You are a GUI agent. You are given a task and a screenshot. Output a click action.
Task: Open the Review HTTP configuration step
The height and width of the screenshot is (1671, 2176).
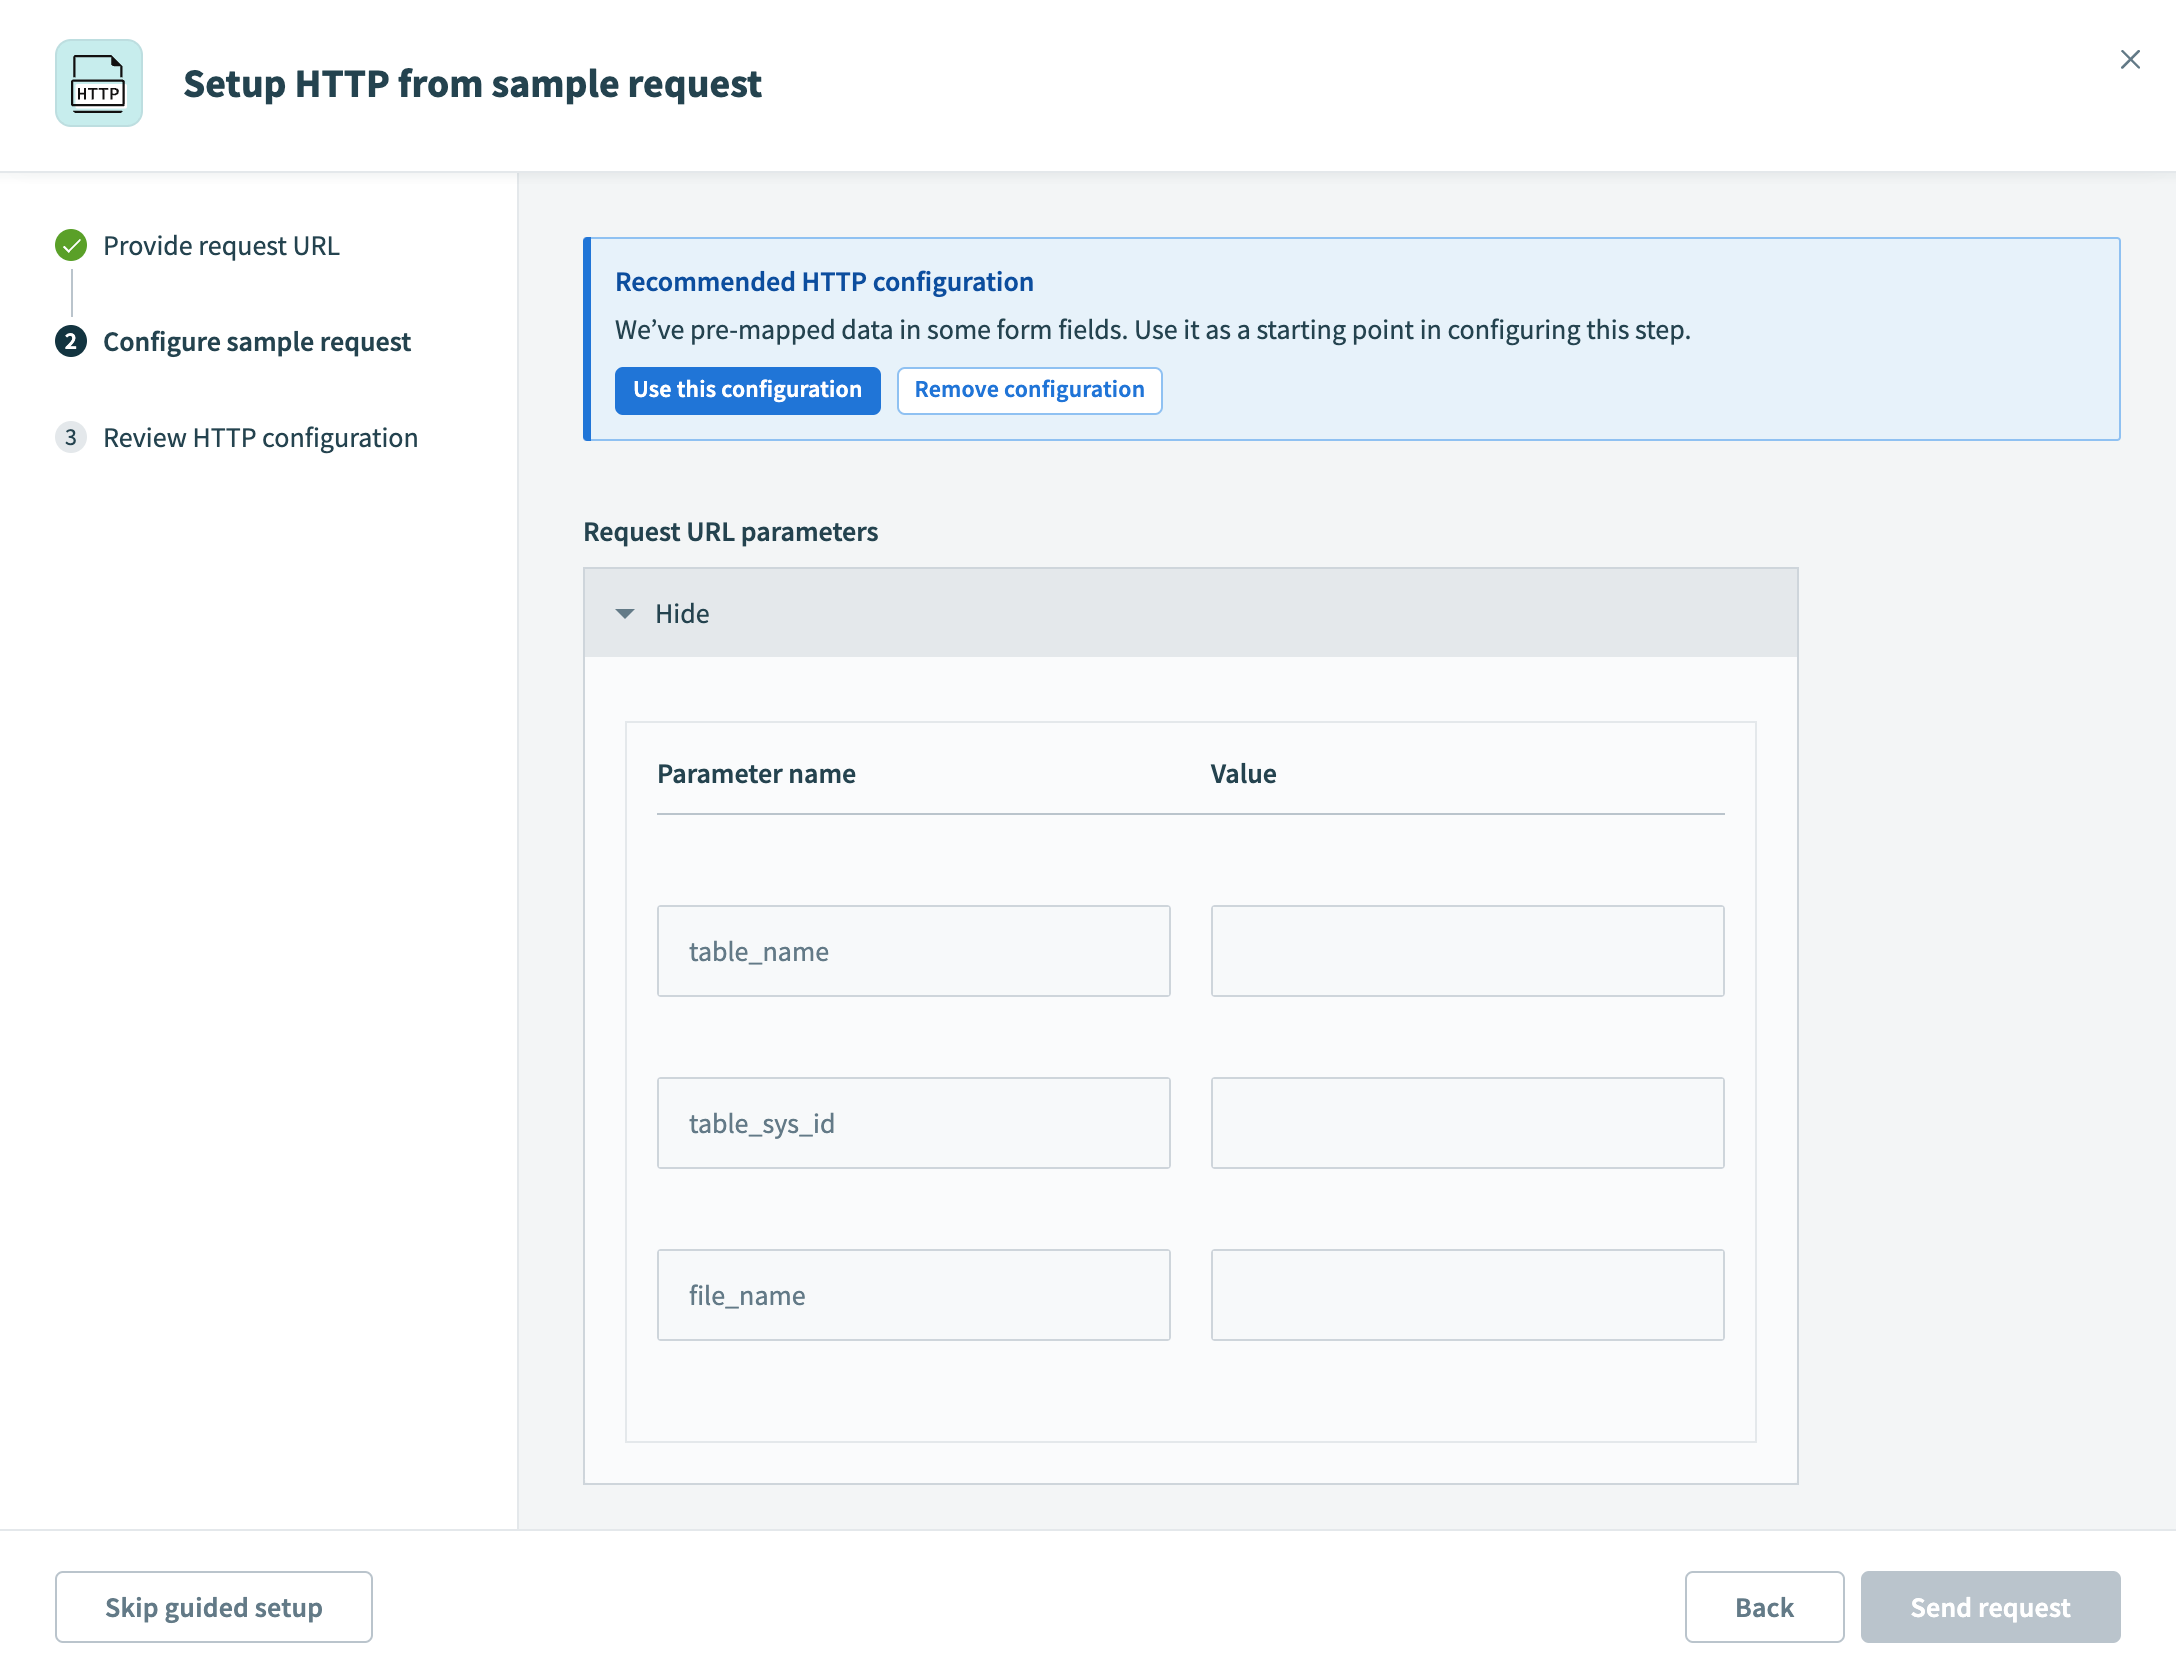pos(259,437)
